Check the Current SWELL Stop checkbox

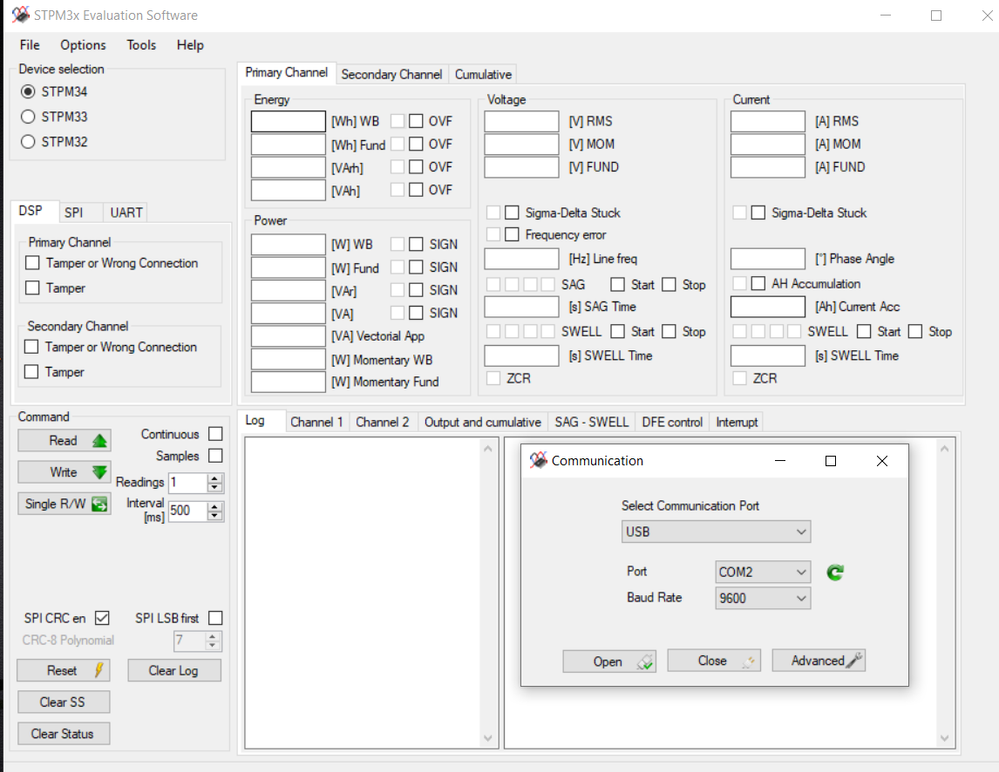click(915, 331)
